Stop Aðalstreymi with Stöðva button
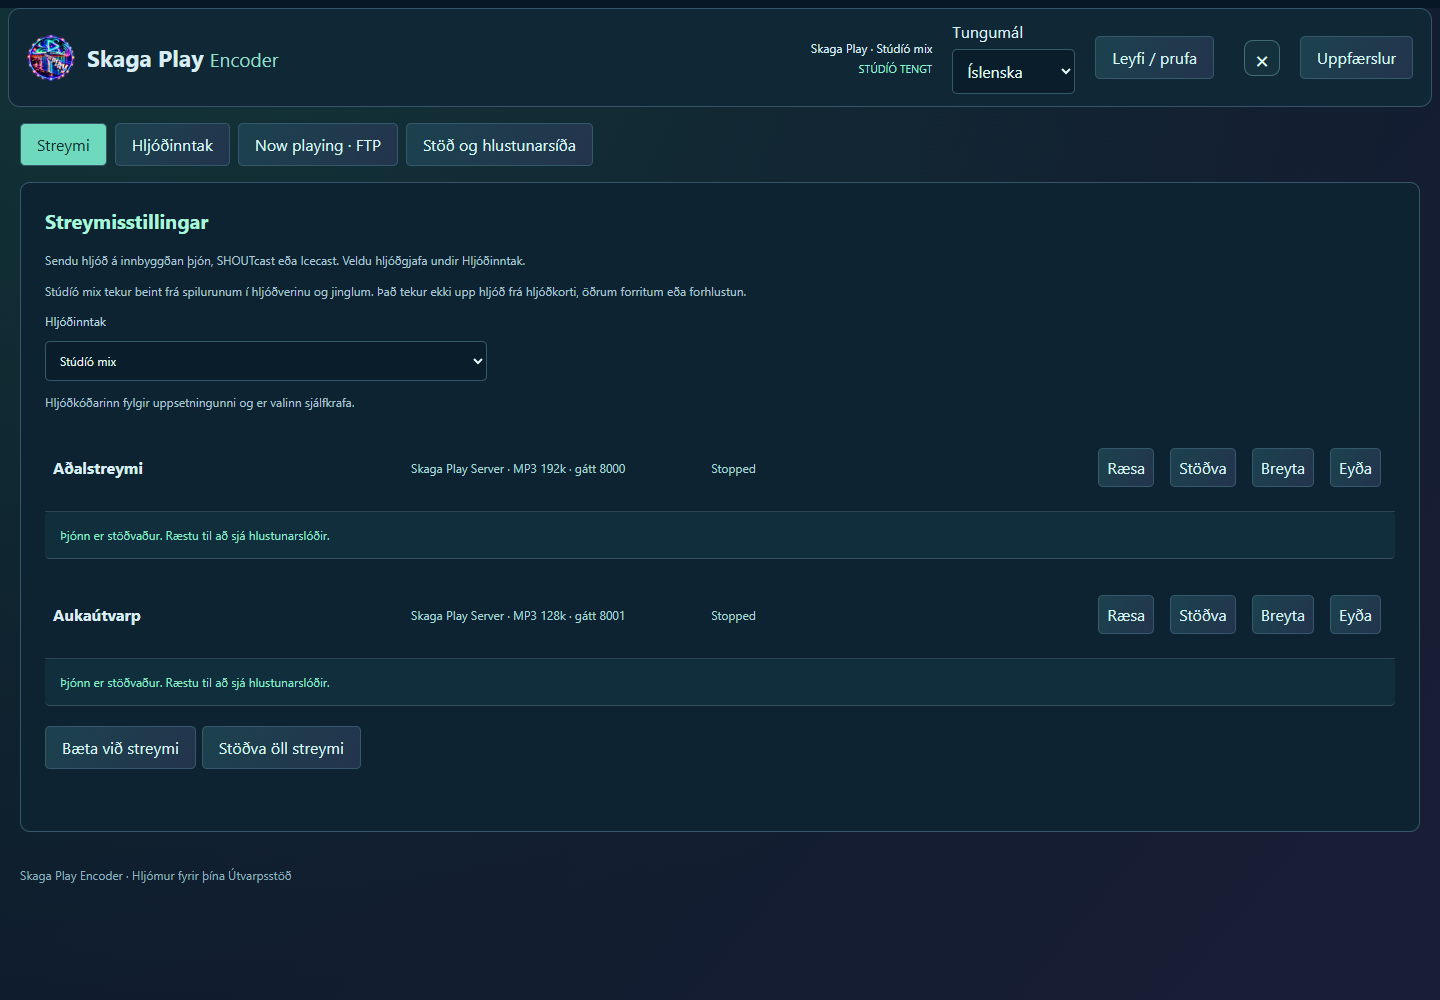This screenshot has height=1000, width=1440. [1203, 468]
